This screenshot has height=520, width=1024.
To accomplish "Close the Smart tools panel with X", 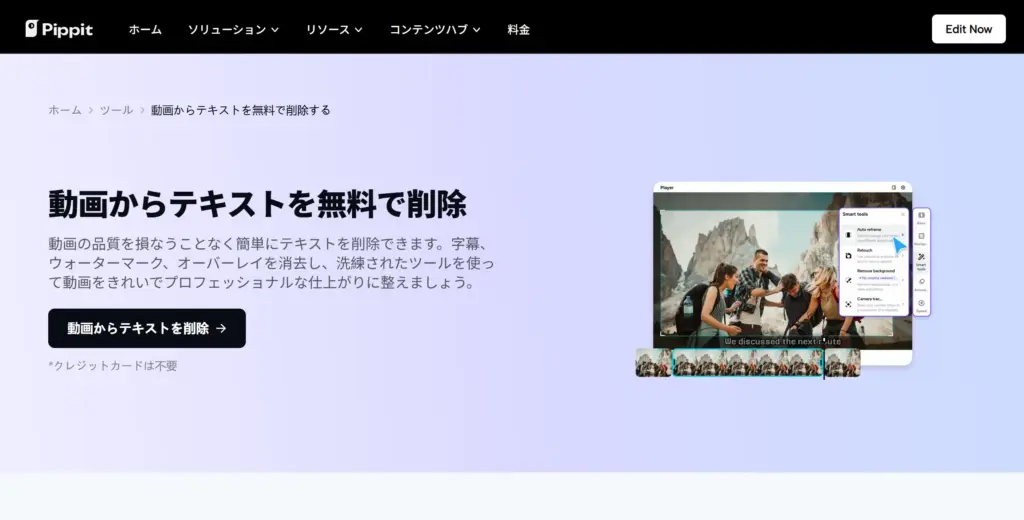I will point(903,214).
